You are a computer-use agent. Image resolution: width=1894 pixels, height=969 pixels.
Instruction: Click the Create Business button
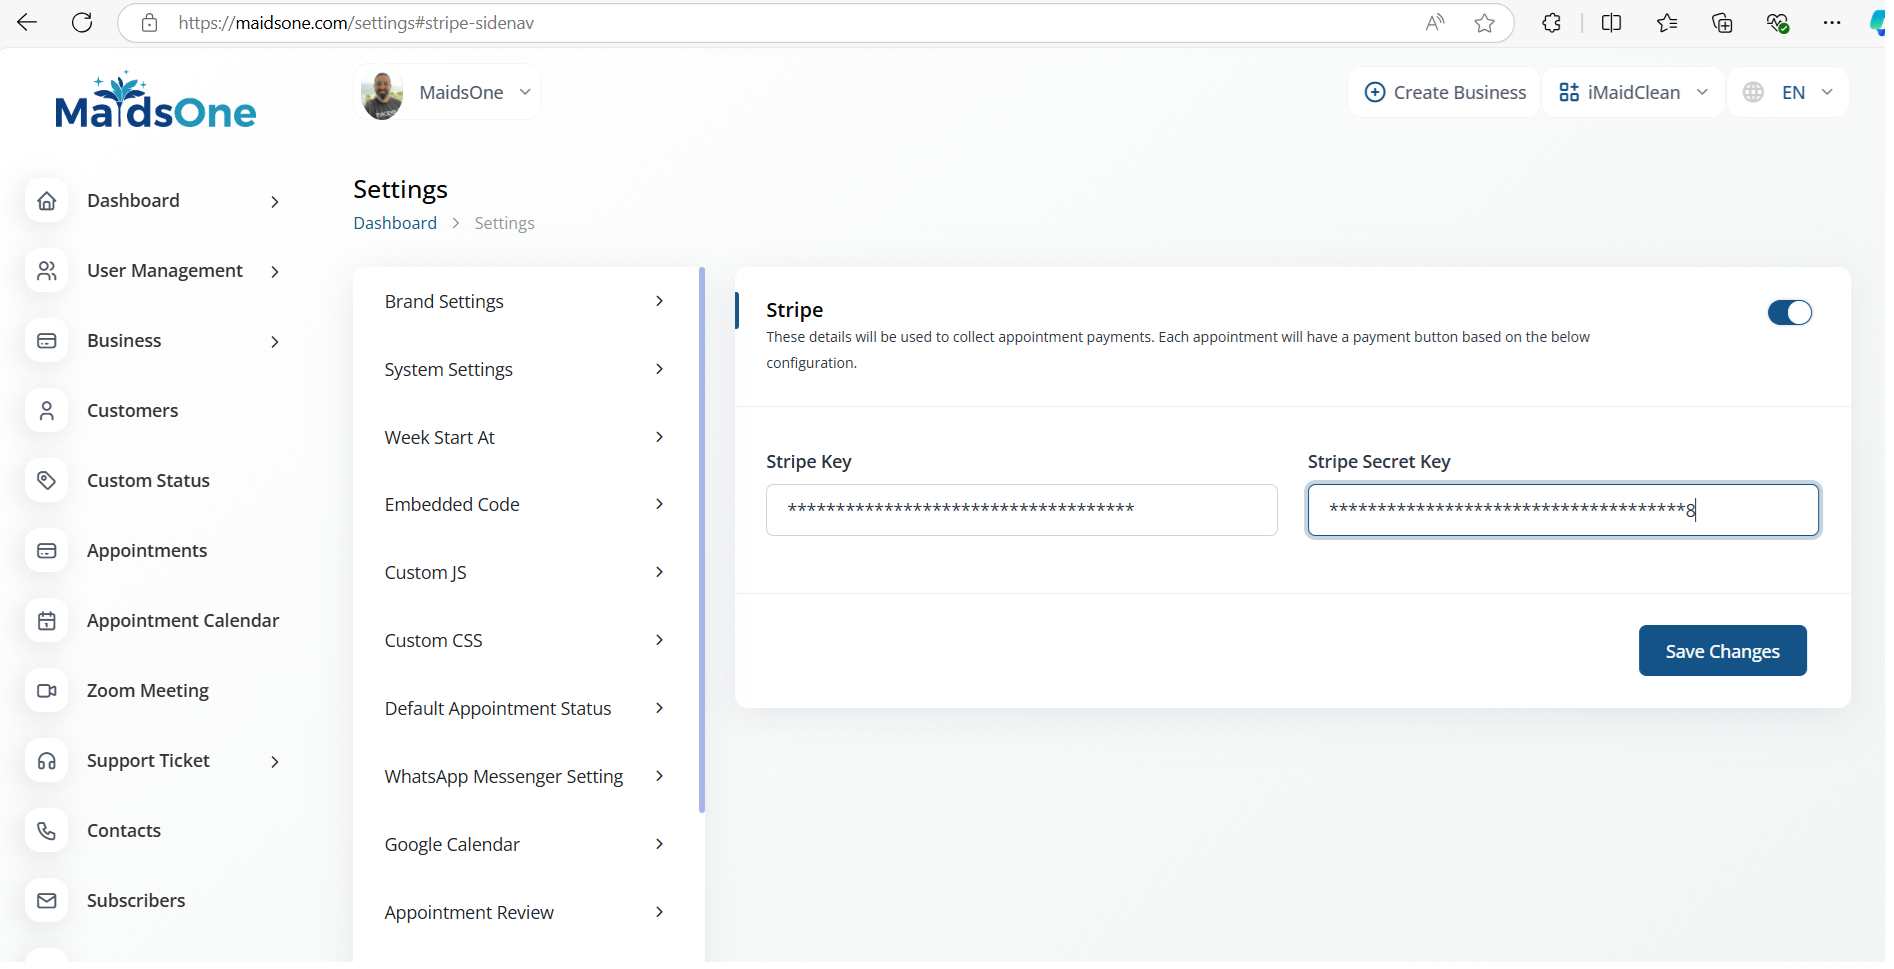click(1445, 93)
